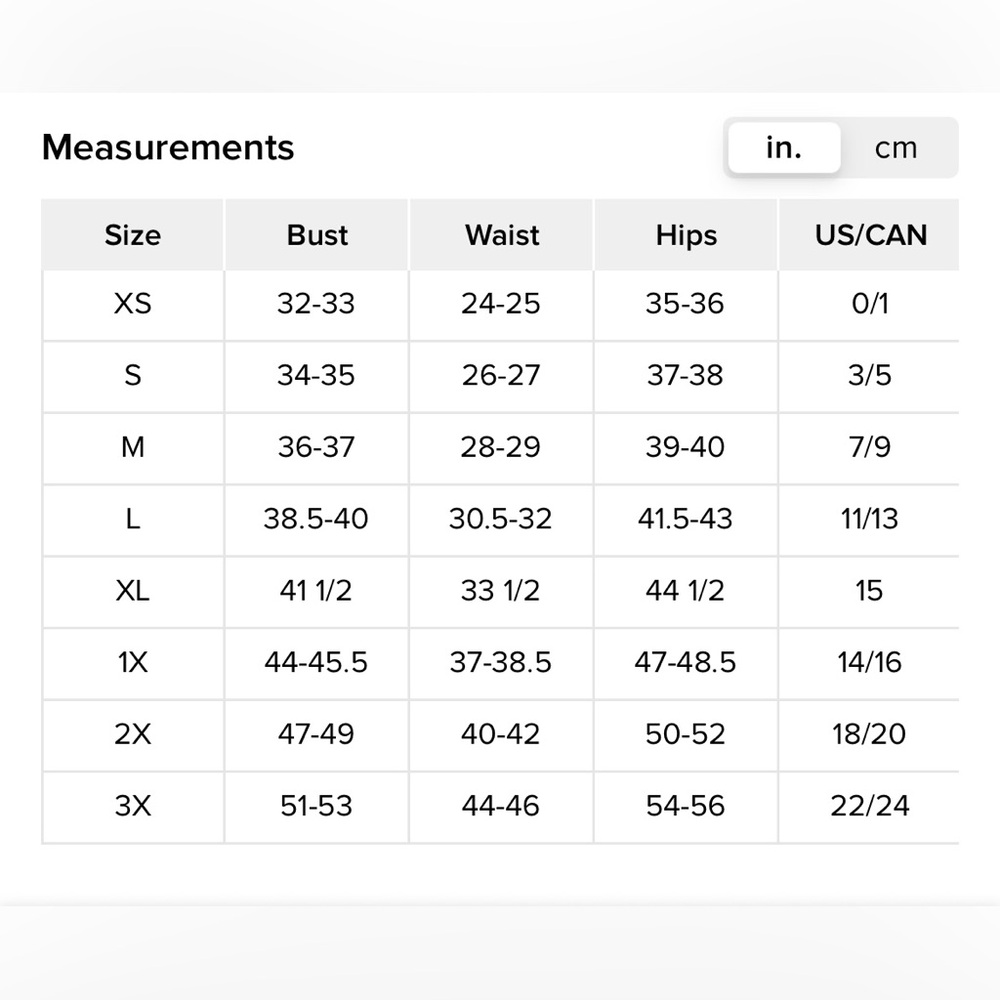Switch measurements to cm units
1000x1000 pixels.
(896, 148)
